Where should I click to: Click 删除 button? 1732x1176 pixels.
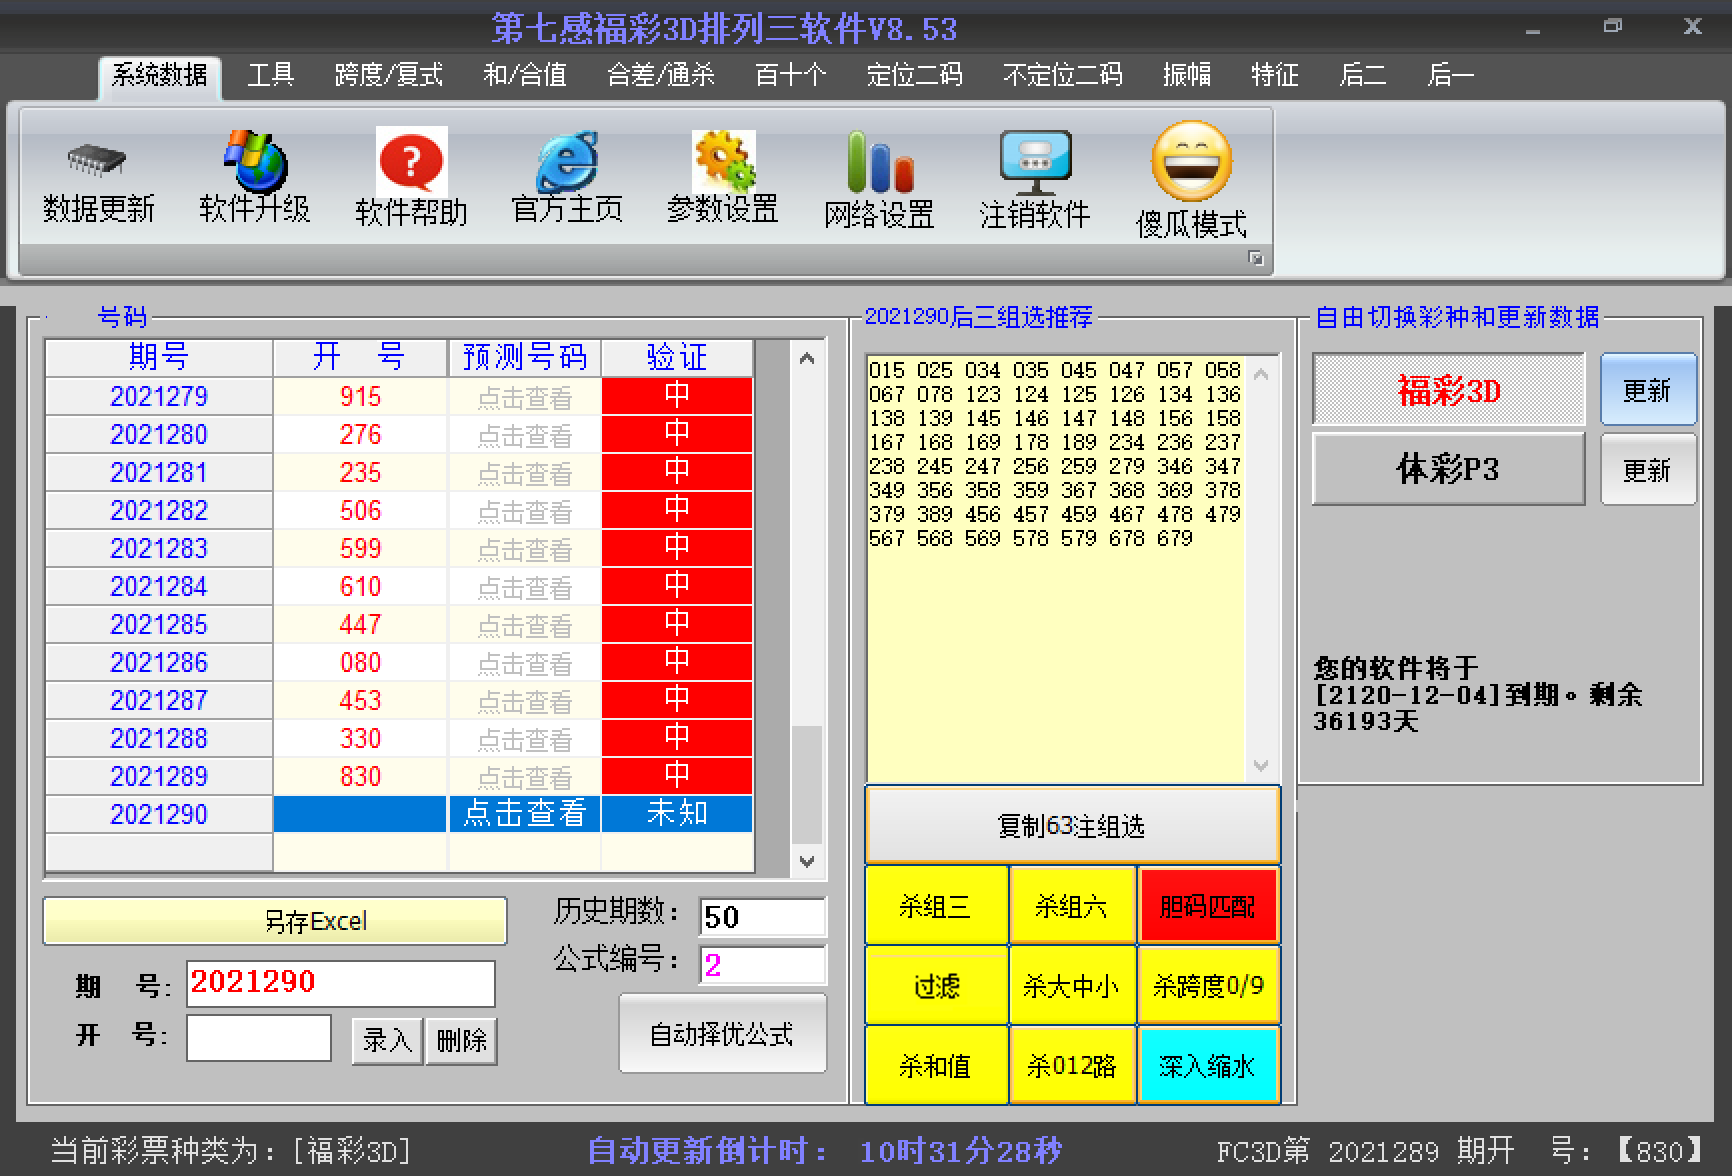point(461,1041)
